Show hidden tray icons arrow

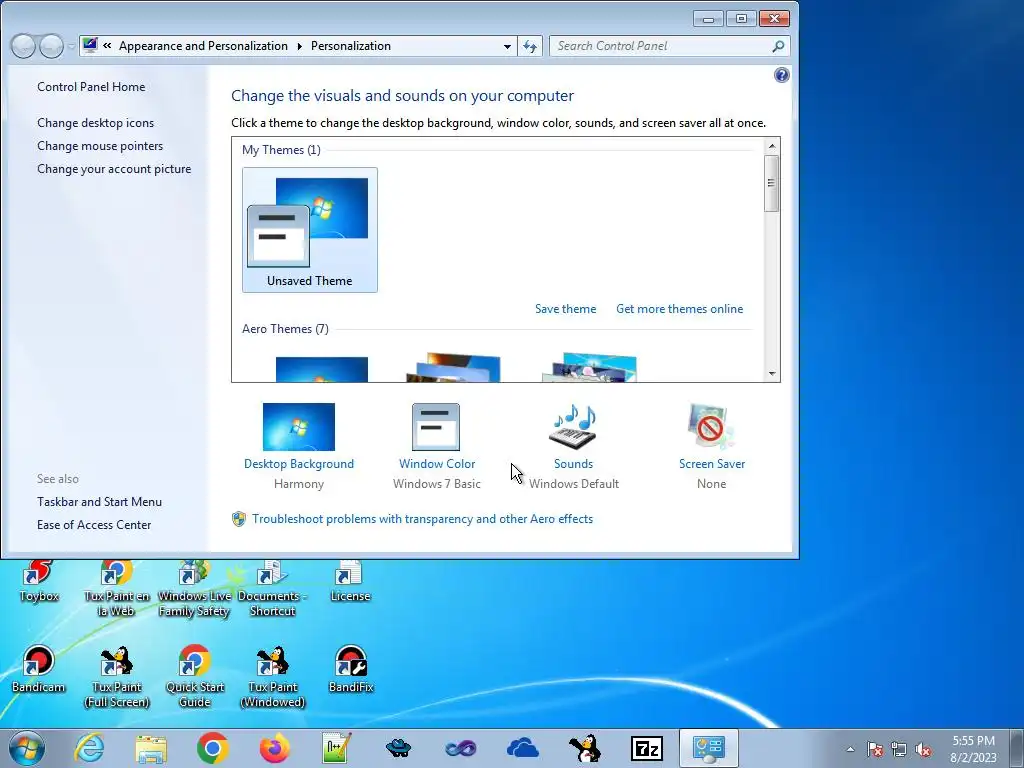tap(850, 749)
